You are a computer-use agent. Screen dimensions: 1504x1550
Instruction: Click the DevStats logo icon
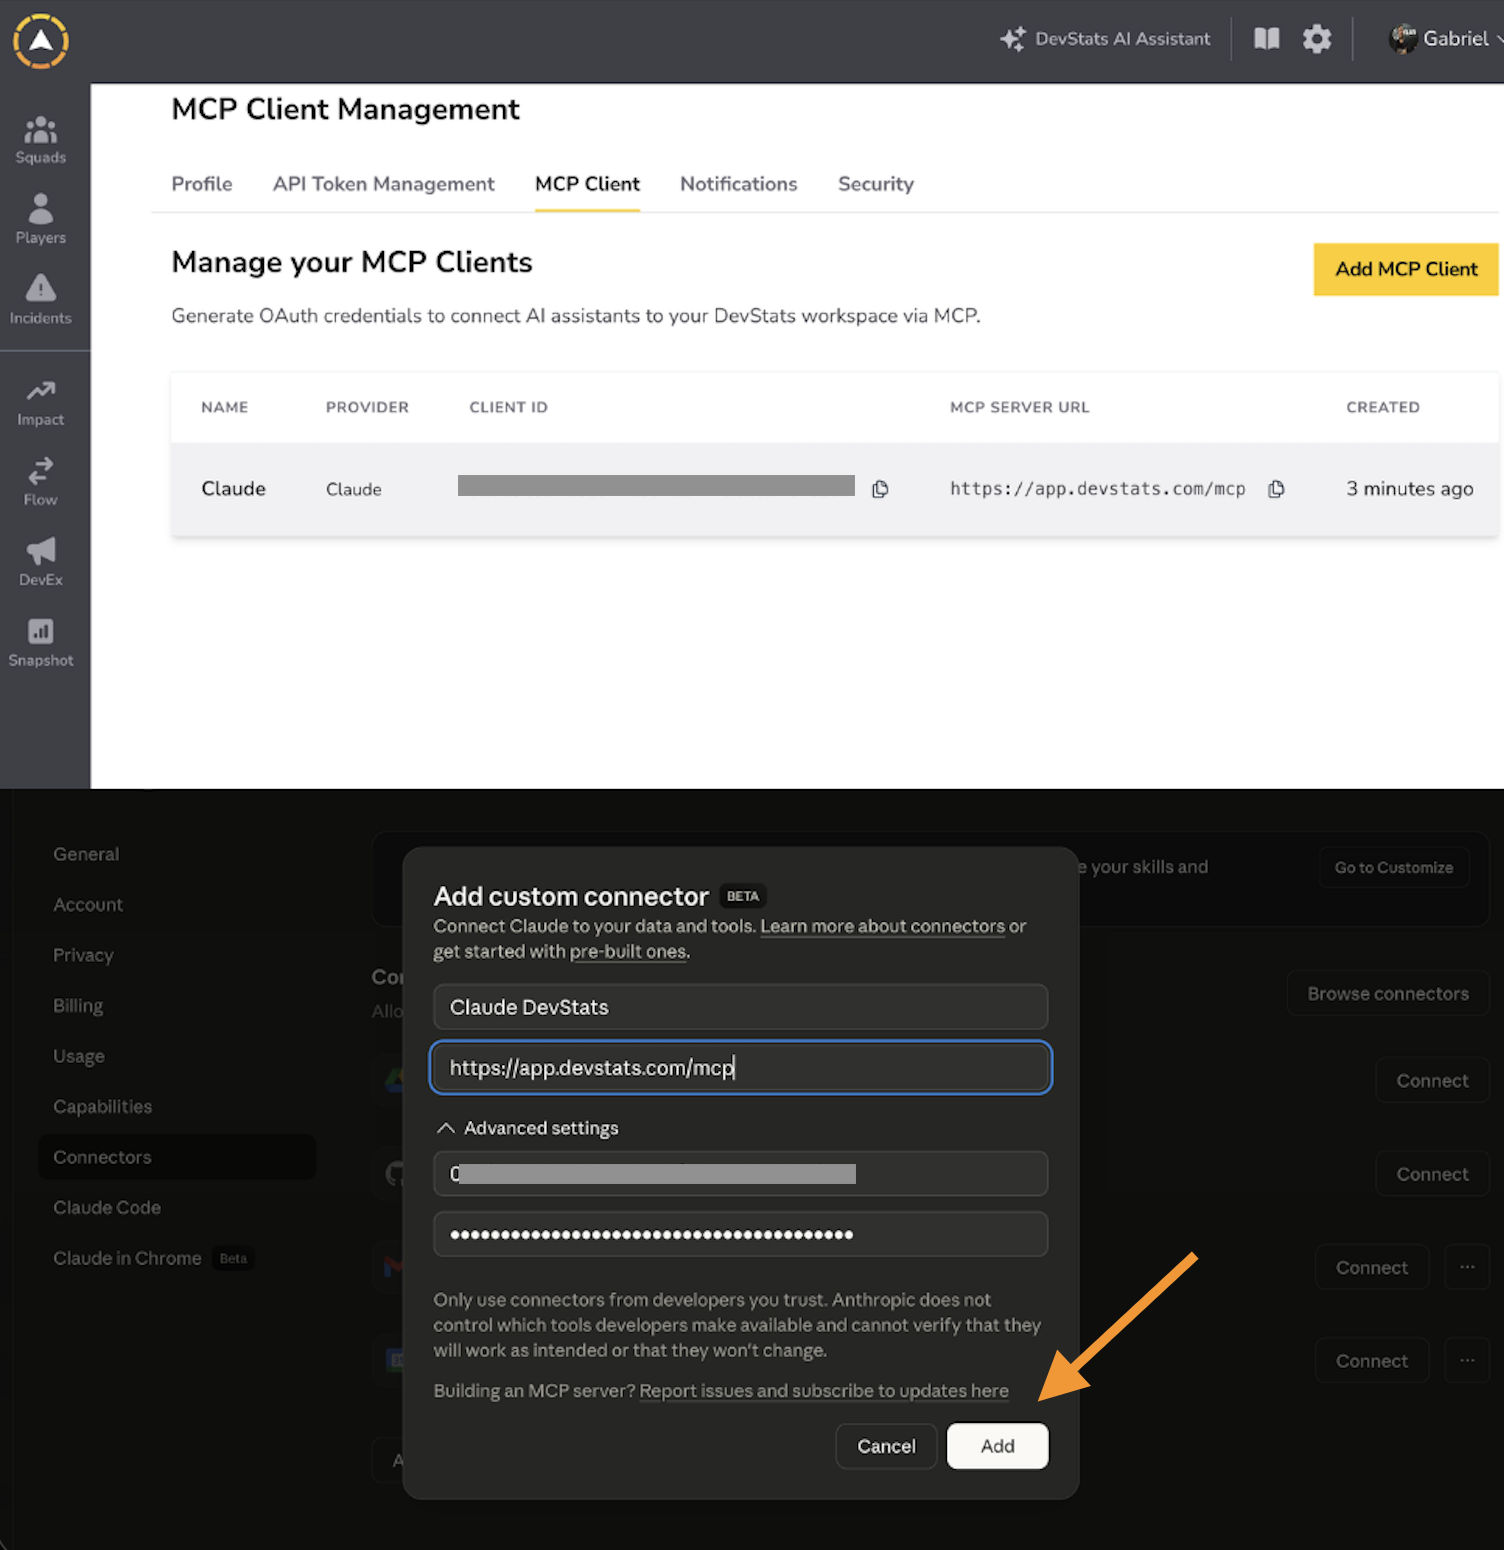(41, 41)
